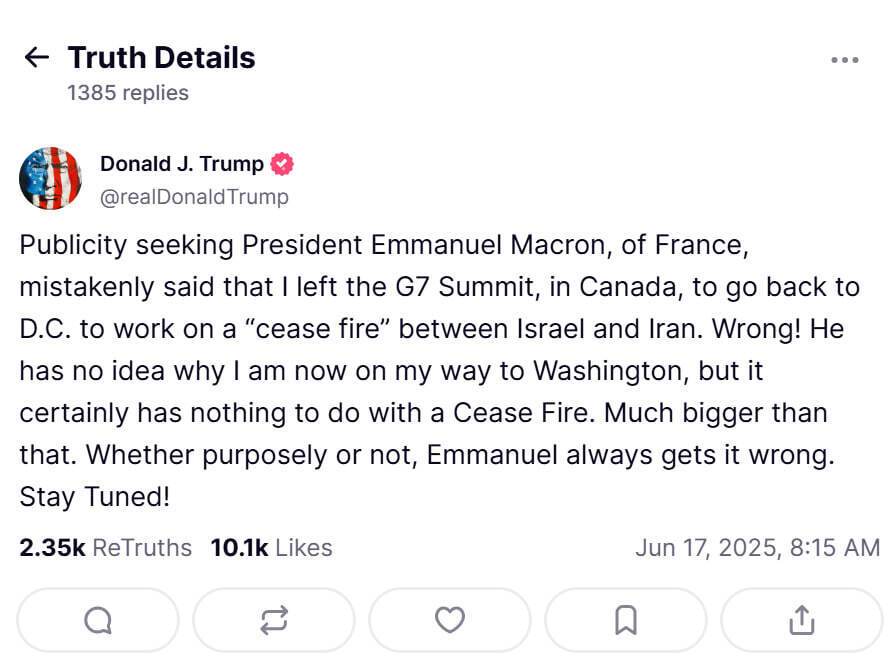Go back using the left arrow

pyautogui.click(x=36, y=58)
